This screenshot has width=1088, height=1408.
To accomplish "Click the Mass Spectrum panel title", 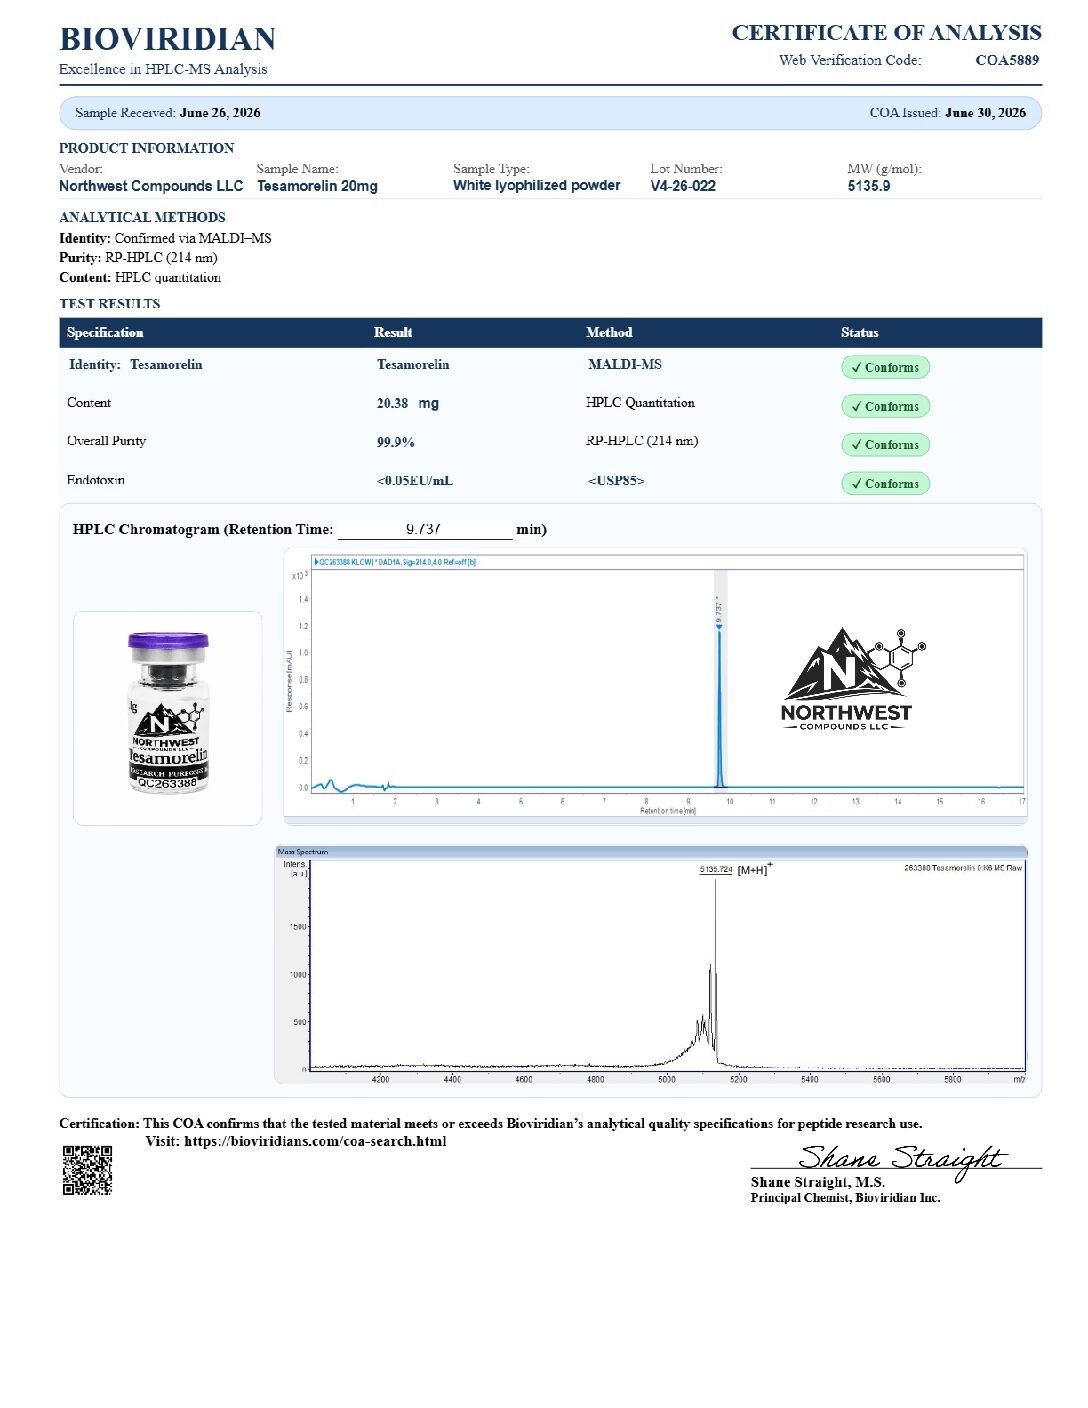I will click(302, 852).
